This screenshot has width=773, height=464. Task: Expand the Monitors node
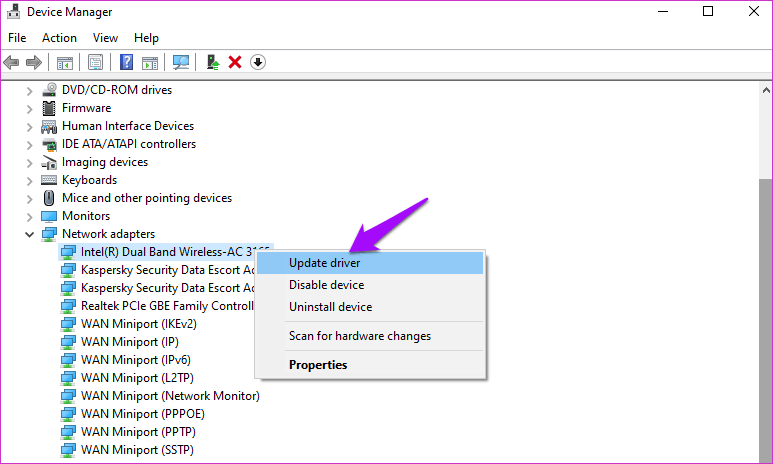(x=30, y=216)
